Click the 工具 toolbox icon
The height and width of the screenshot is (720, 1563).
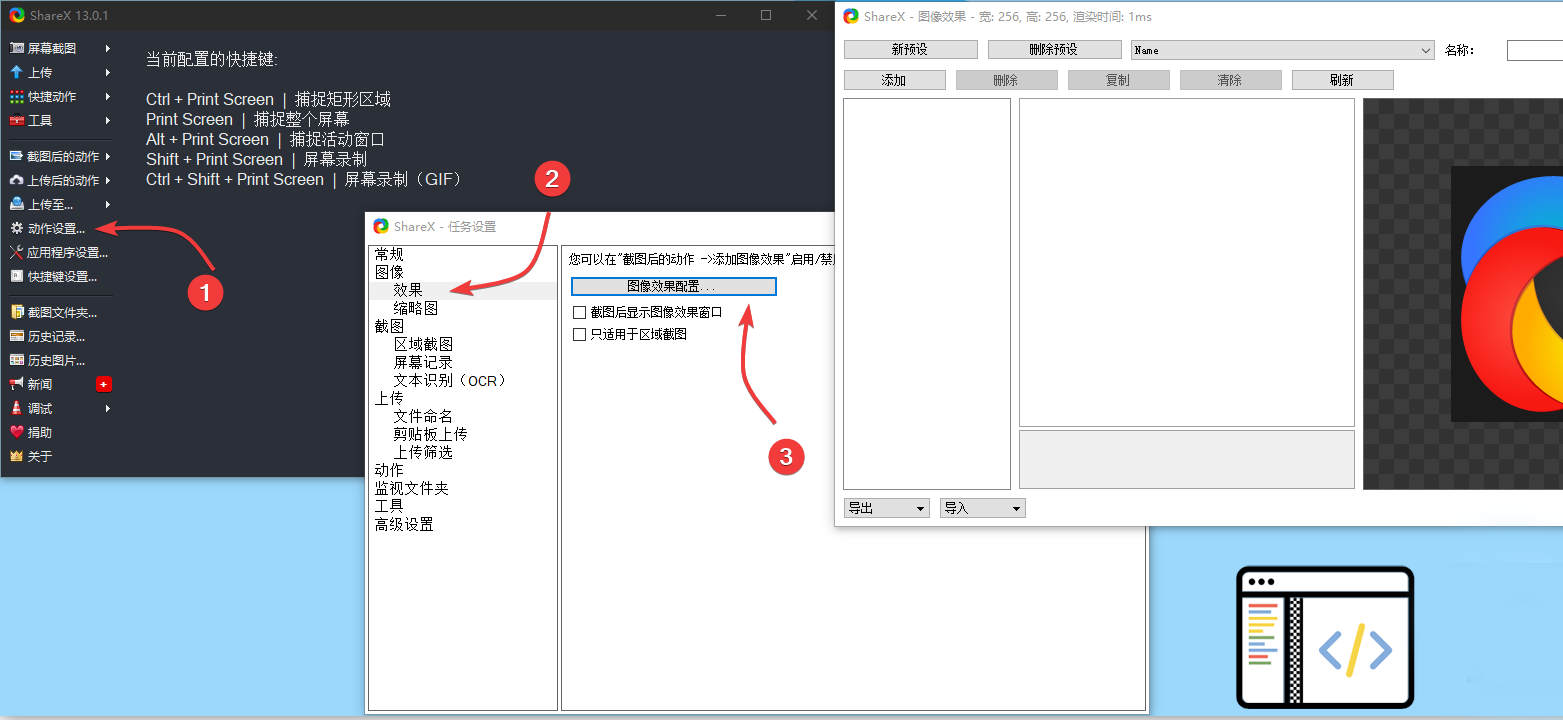point(16,120)
